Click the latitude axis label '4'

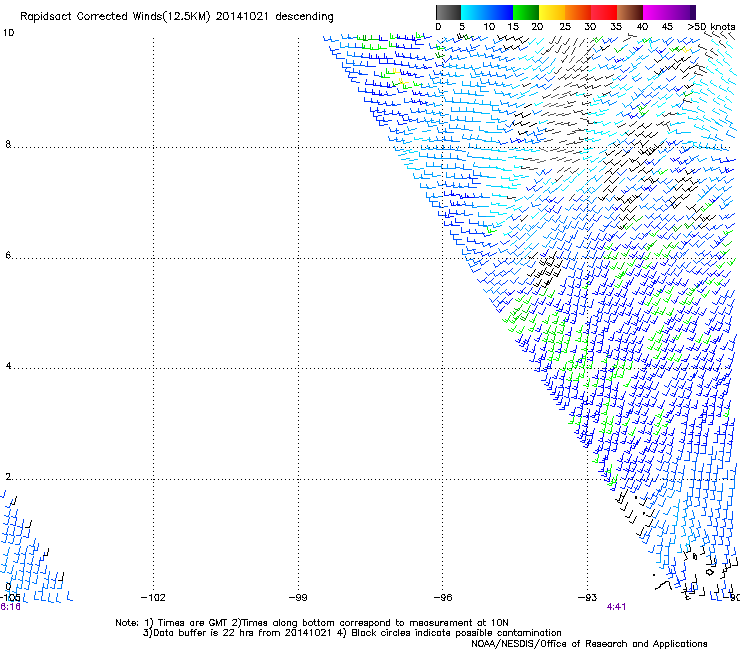pos(8,366)
